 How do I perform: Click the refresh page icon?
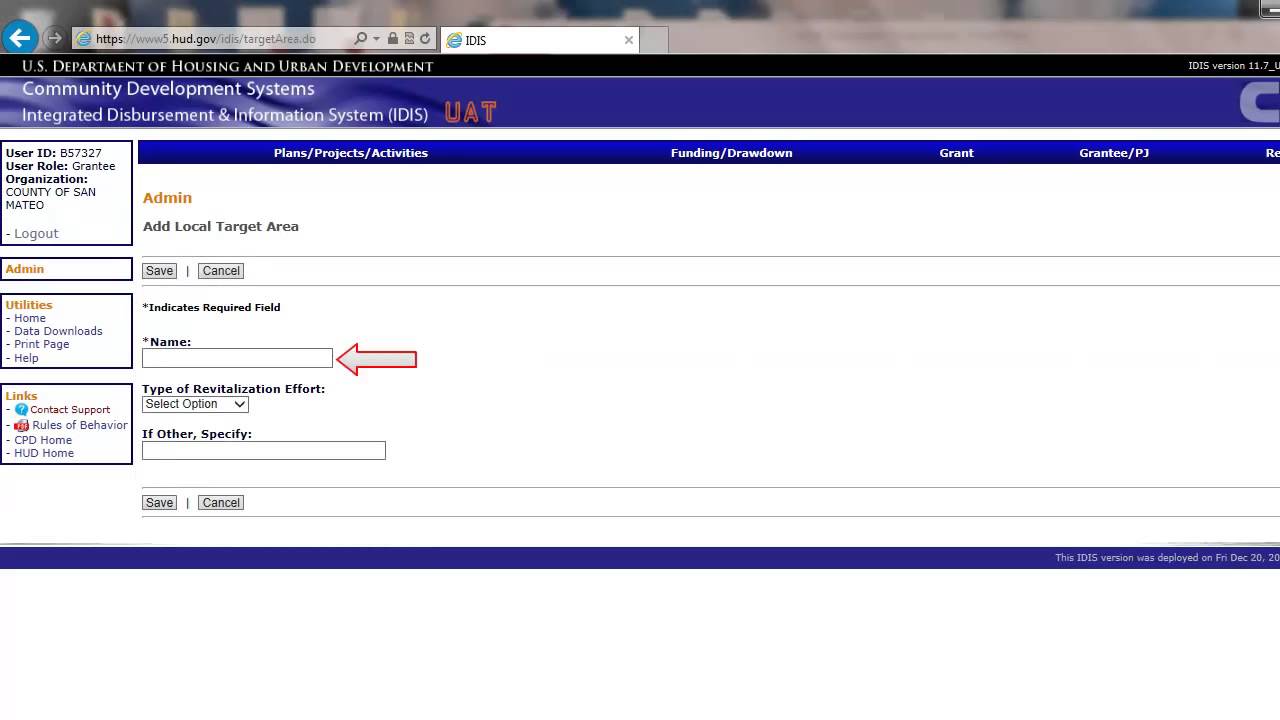(425, 39)
